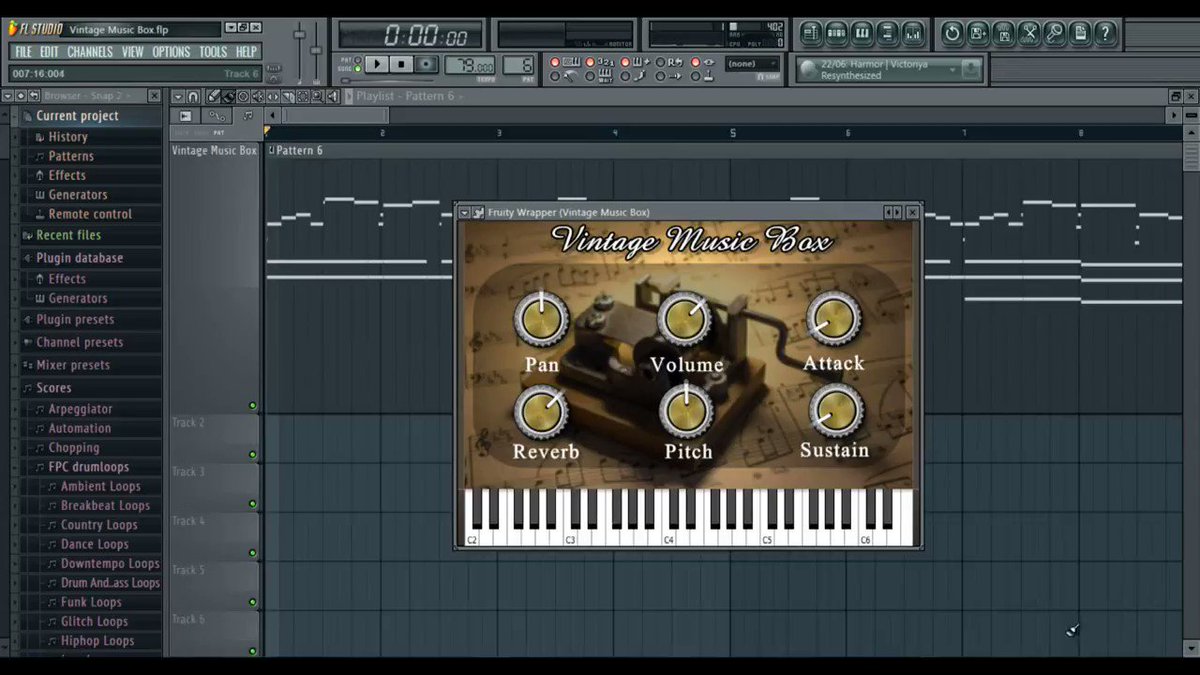Toggle the magnet snap icon in playlist
The height and width of the screenshot is (675, 1200).
click(x=193, y=97)
